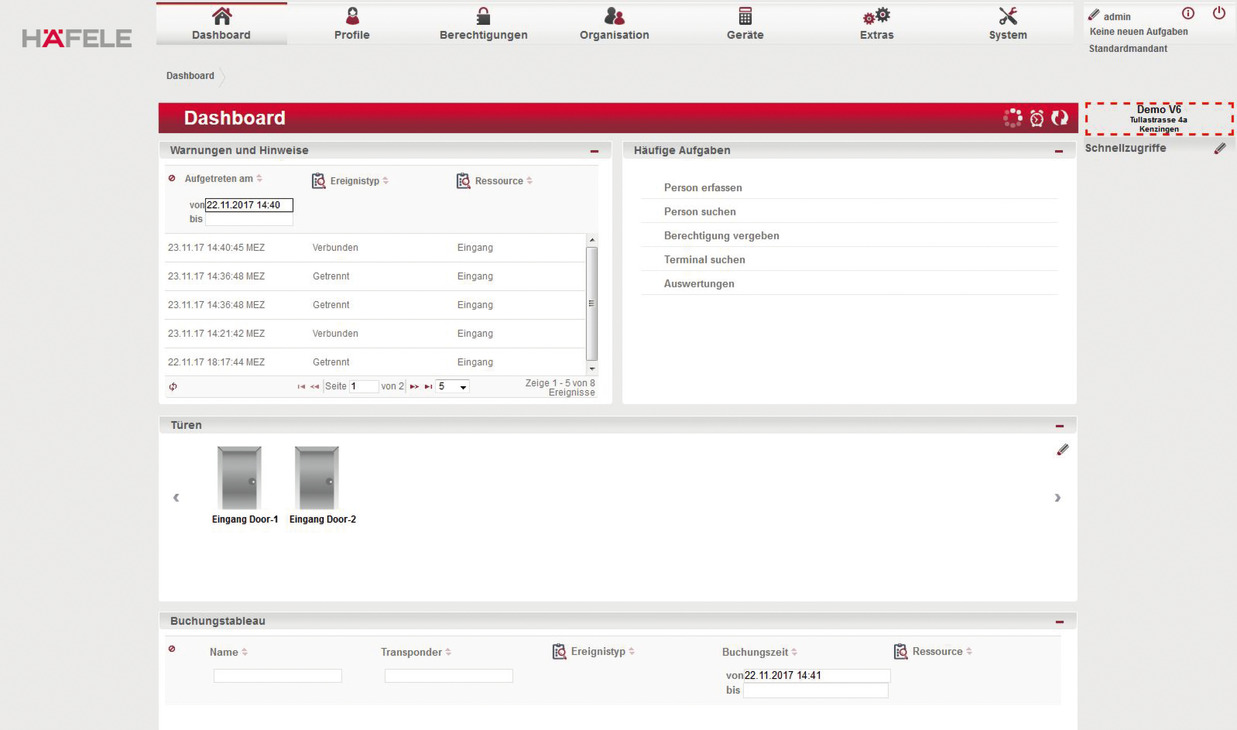
Task: Go to next page of warnings
Action: (x=414, y=387)
